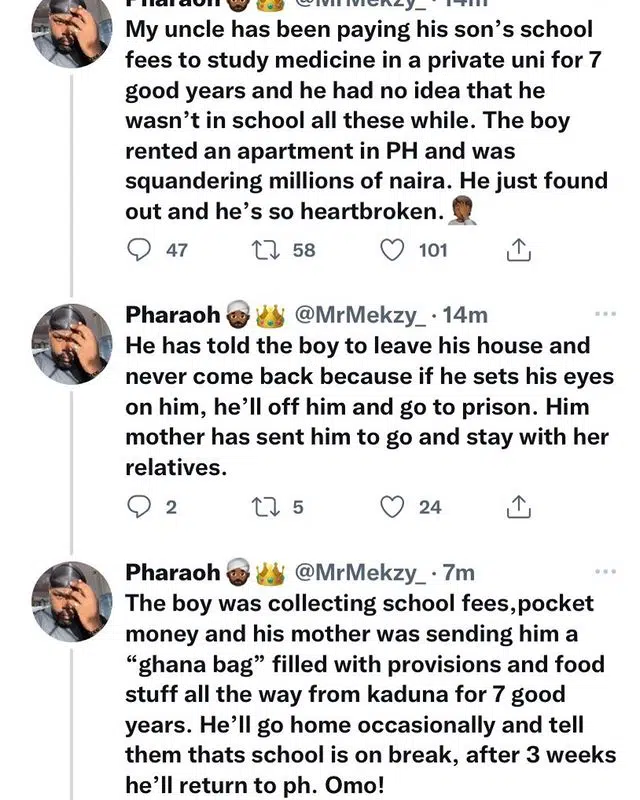Open @MrMekzy_ handle on the 14m tweet
Screen dimensions: 640x800
(x=358, y=315)
